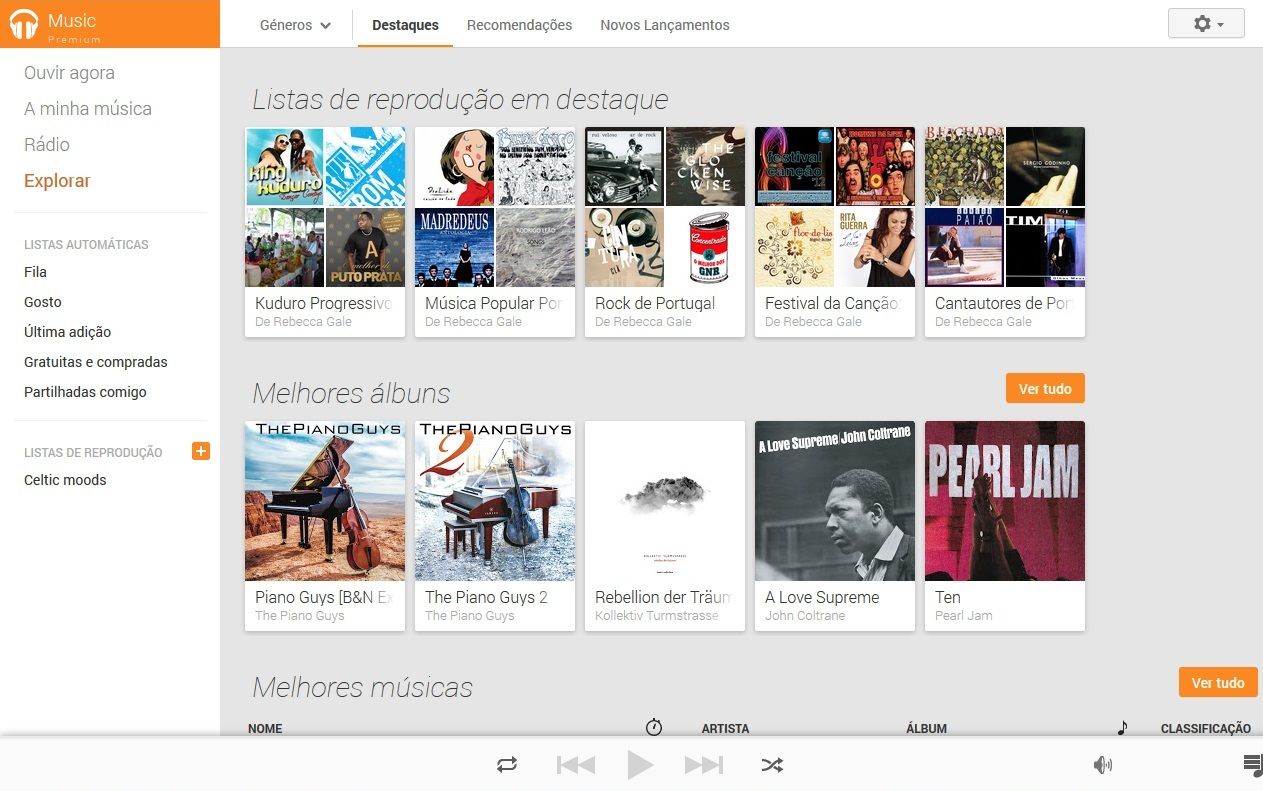Image resolution: width=1263 pixels, height=791 pixels.
Task: Toggle repeat mode
Action: [x=507, y=765]
